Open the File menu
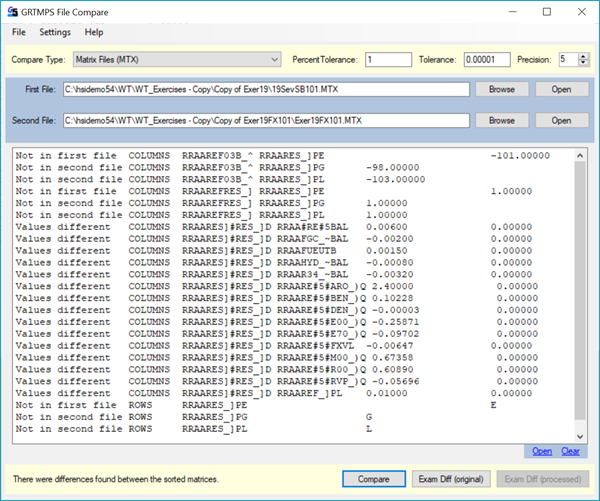Screen dimensions: 600x501 (x=19, y=33)
